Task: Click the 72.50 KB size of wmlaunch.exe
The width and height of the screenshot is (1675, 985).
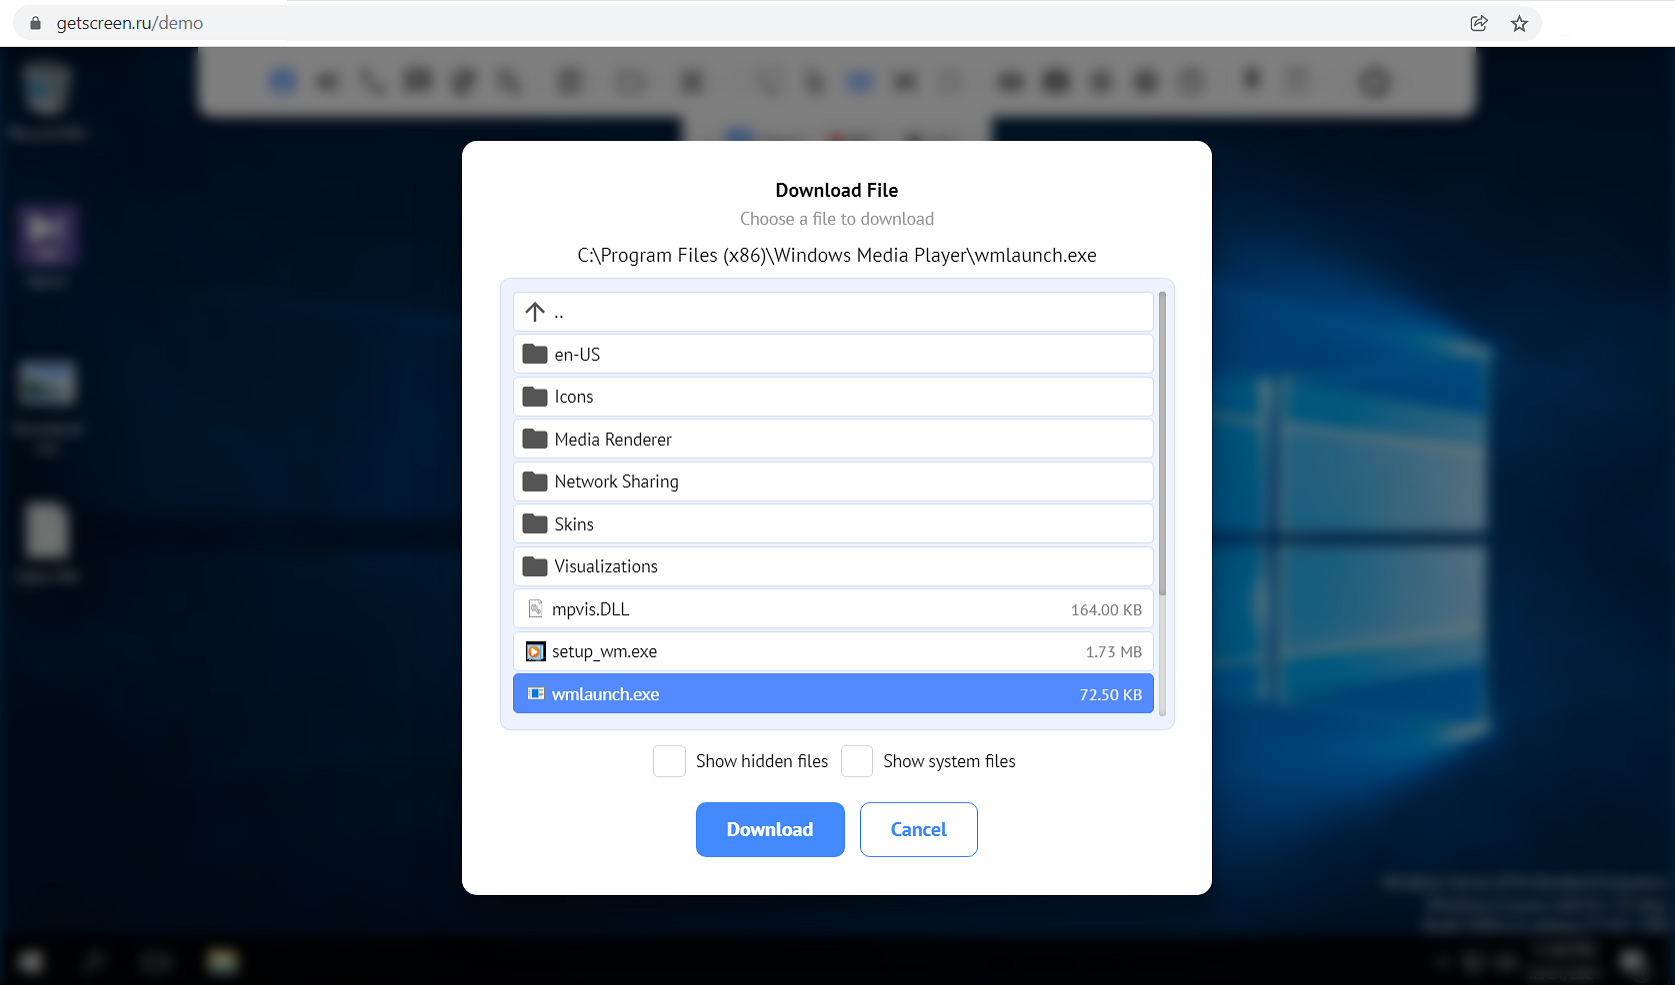Action: click(x=1111, y=695)
